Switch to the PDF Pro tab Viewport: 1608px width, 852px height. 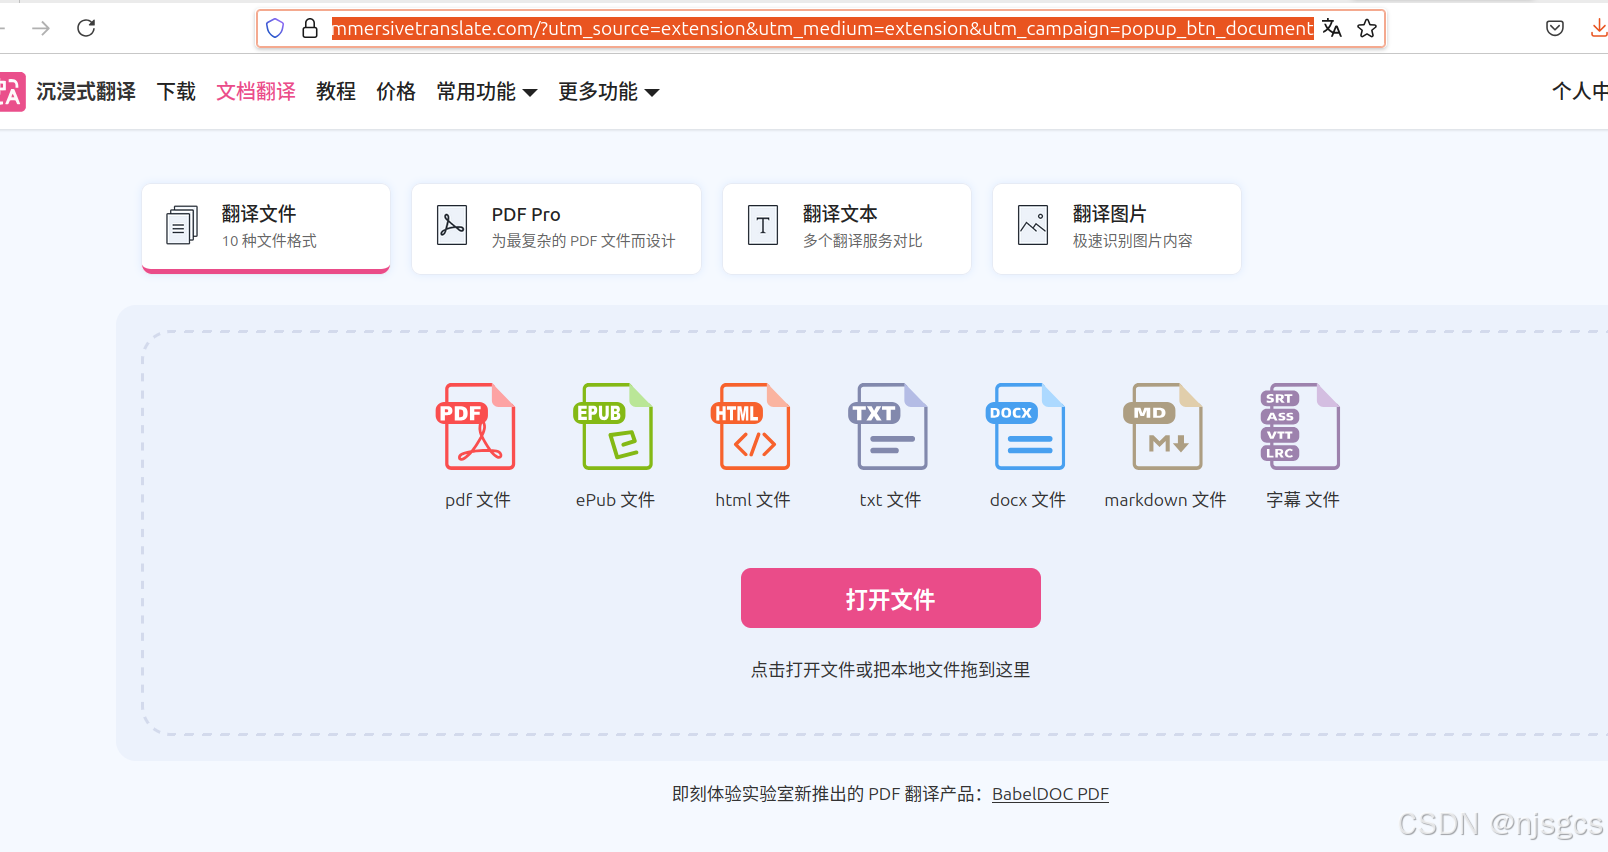click(556, 228)
